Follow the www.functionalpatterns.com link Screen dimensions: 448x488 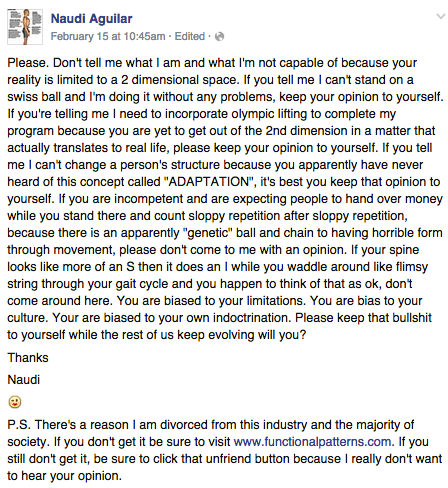314,442
